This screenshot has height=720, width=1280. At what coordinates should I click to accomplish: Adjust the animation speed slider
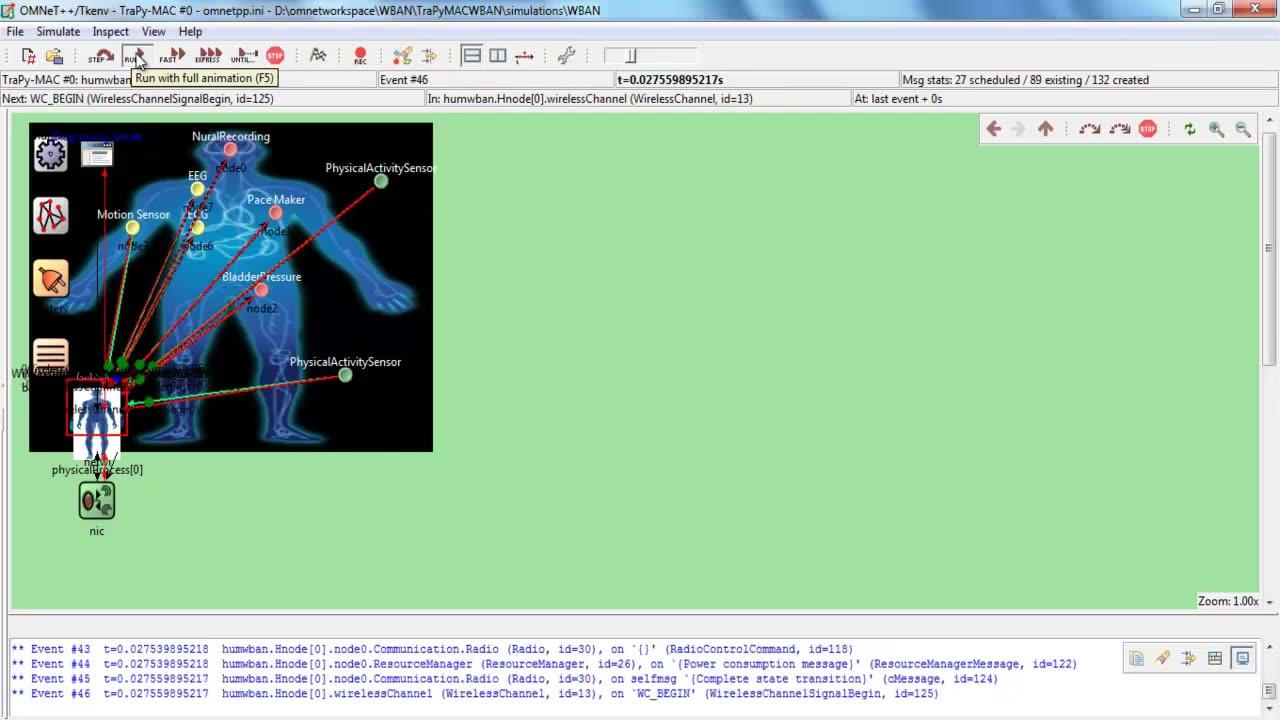click(631, 56)
